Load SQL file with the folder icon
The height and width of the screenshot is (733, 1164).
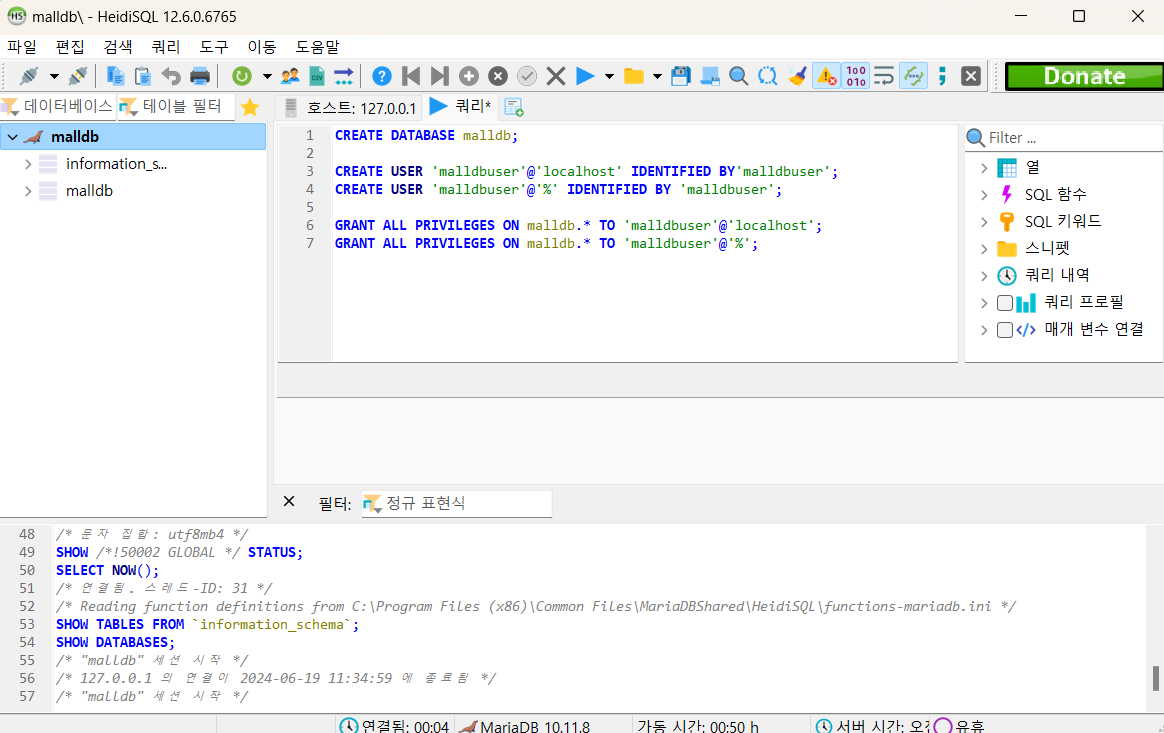coord(633,76)
